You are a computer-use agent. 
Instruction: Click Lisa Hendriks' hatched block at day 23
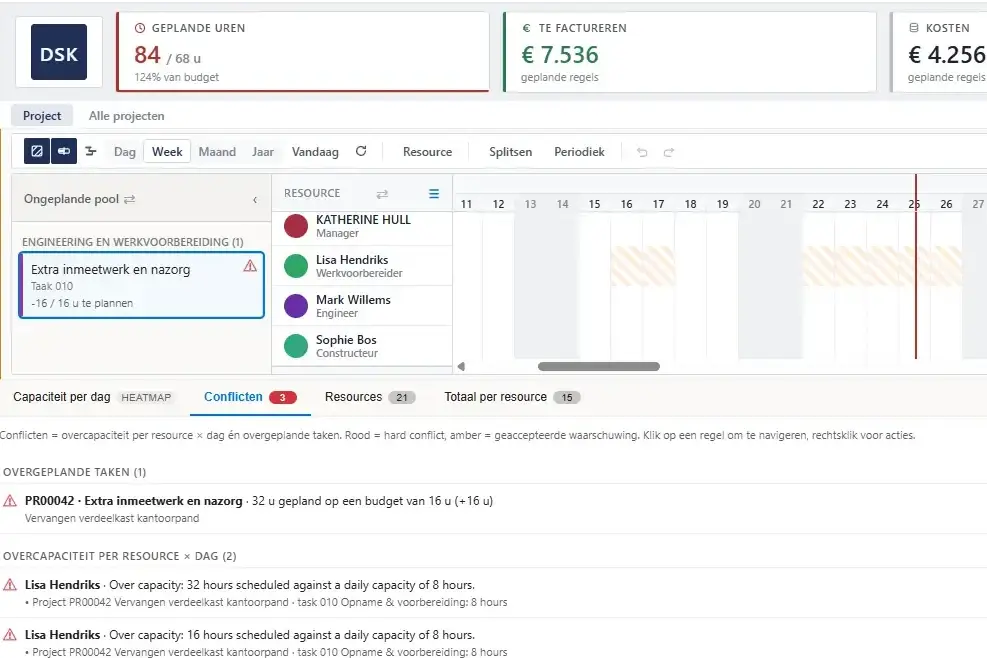[850, 266]
